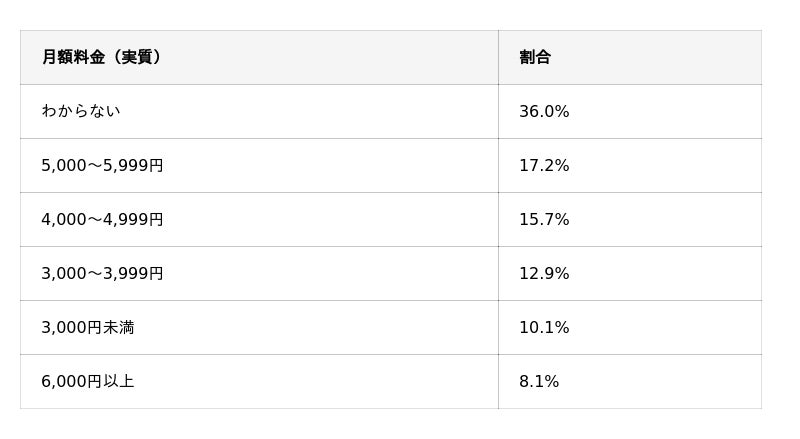This screenshot has height=439, width=800.
Task: Click the 円 character in 4,000～4,999円
Action: pos(156,220)
